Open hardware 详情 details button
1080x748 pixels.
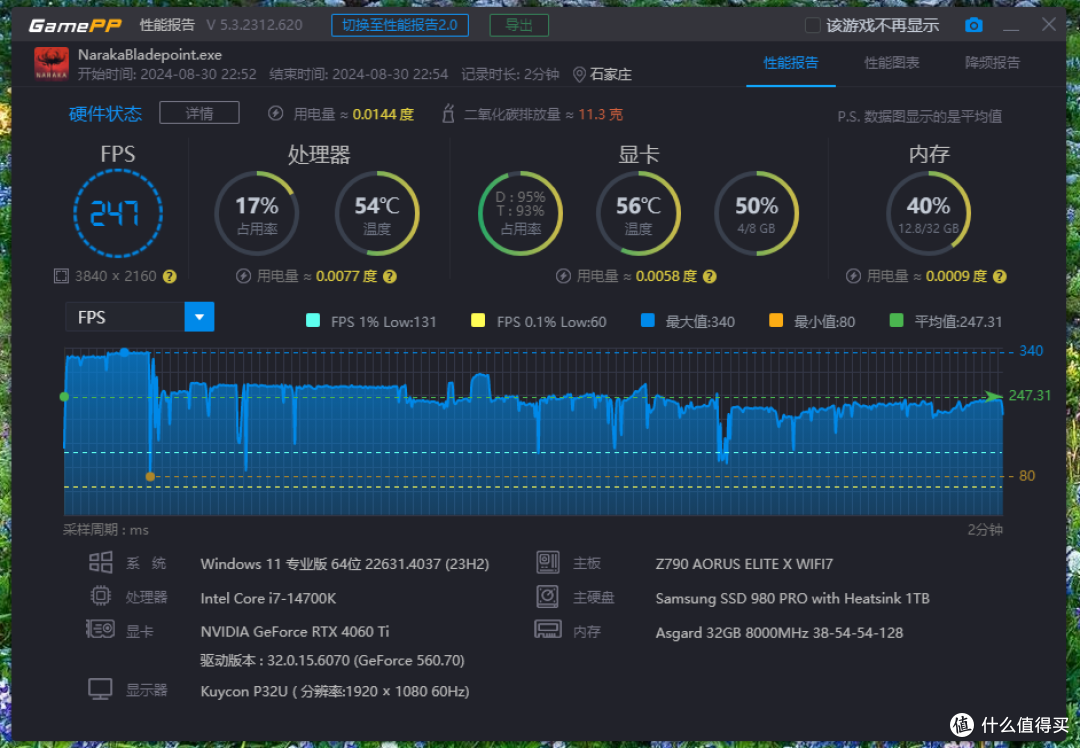[x=200, y=113]
